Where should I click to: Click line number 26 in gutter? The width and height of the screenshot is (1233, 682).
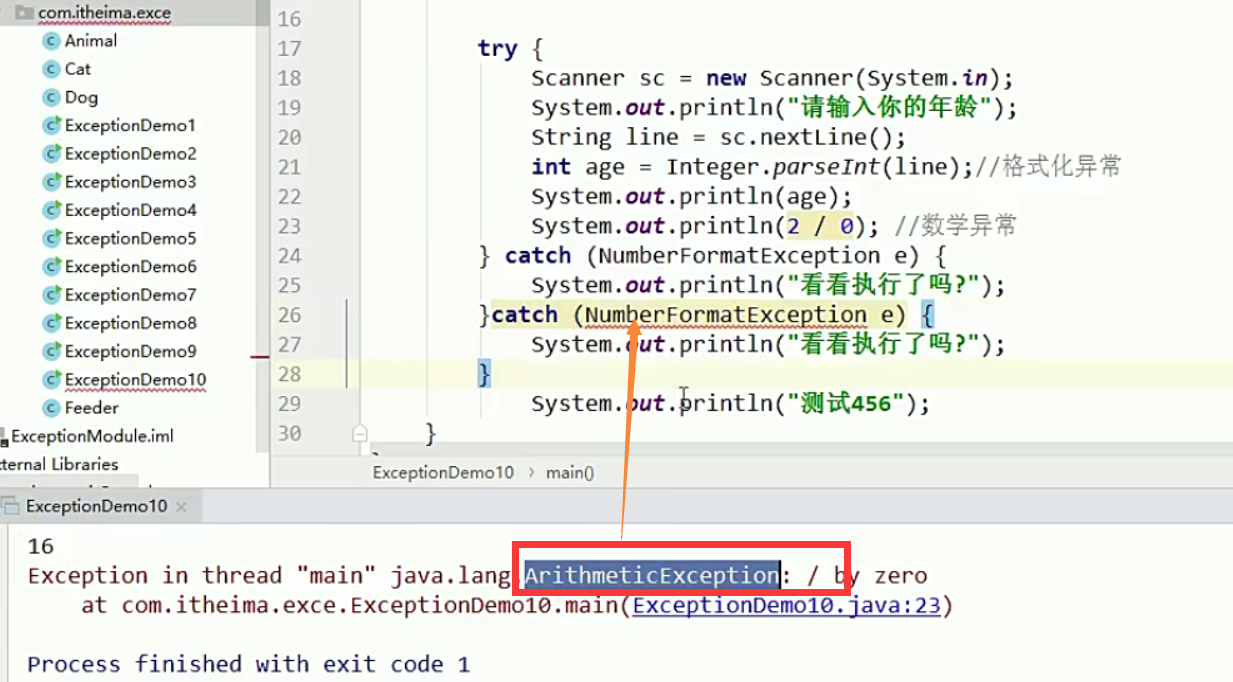point(289,314)
